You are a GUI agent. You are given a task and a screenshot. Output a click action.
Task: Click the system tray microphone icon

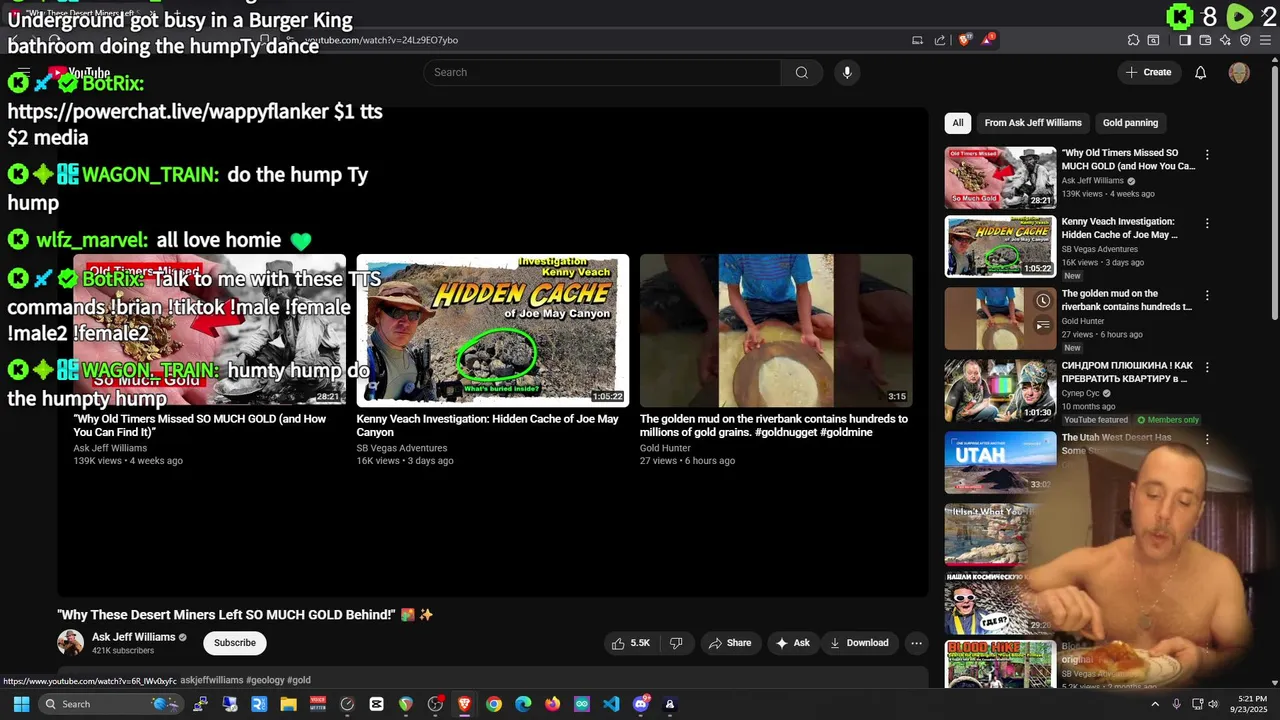(x=1176, y=704)
